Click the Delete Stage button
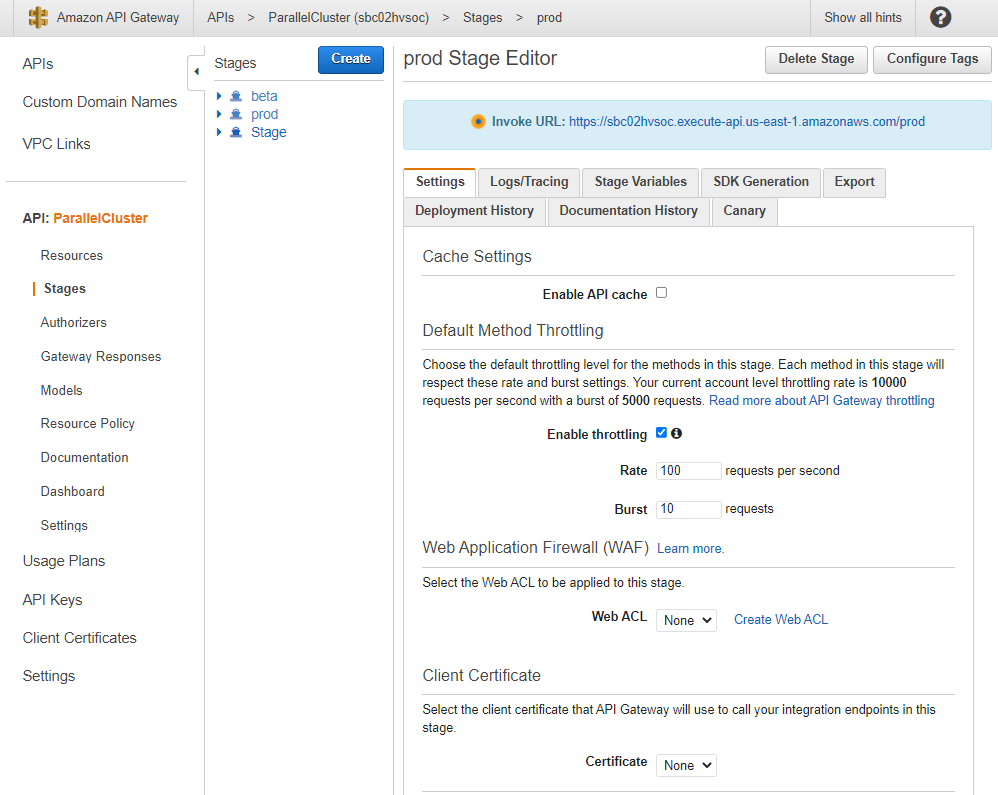The width and height of the screenshot is (998, 795). pyautogui.click(x=816, y=59)
